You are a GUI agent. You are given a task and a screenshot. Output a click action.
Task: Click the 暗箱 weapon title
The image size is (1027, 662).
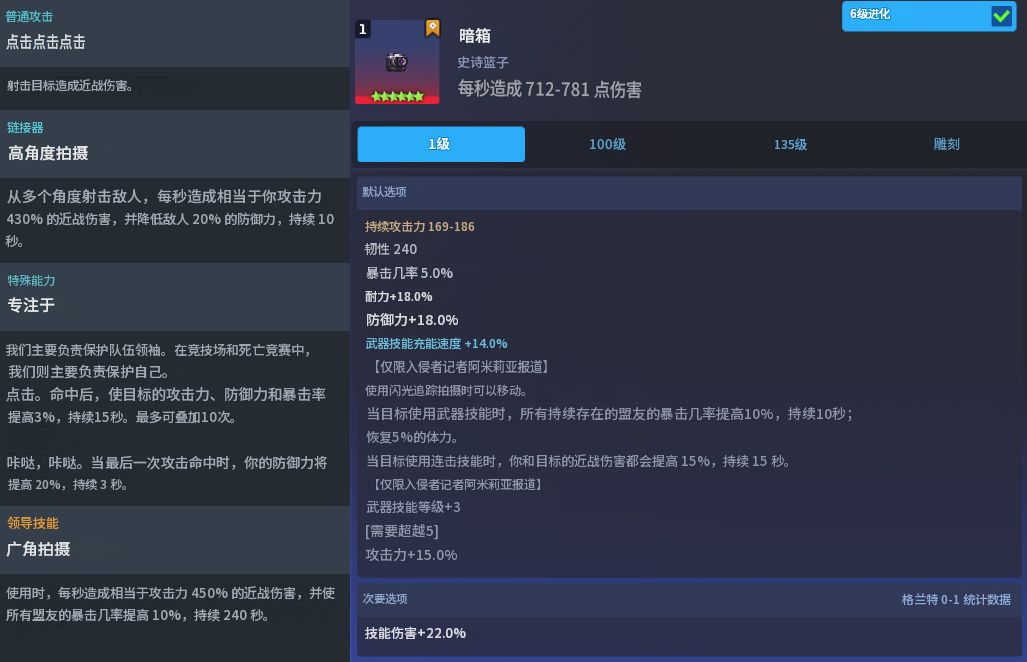(x=474, y=35)
